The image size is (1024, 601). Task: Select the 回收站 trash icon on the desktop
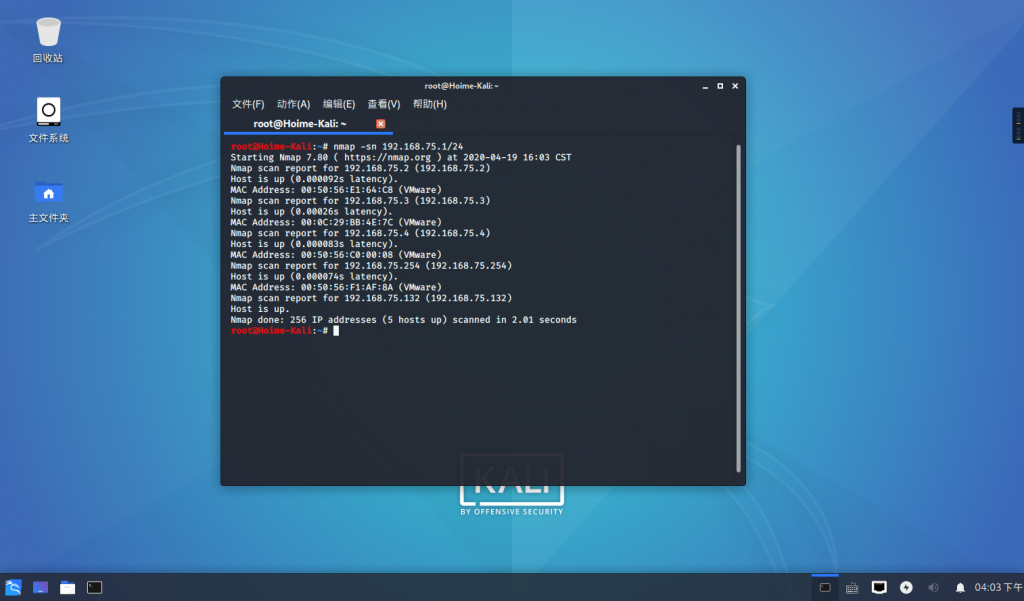pos(48,40)
